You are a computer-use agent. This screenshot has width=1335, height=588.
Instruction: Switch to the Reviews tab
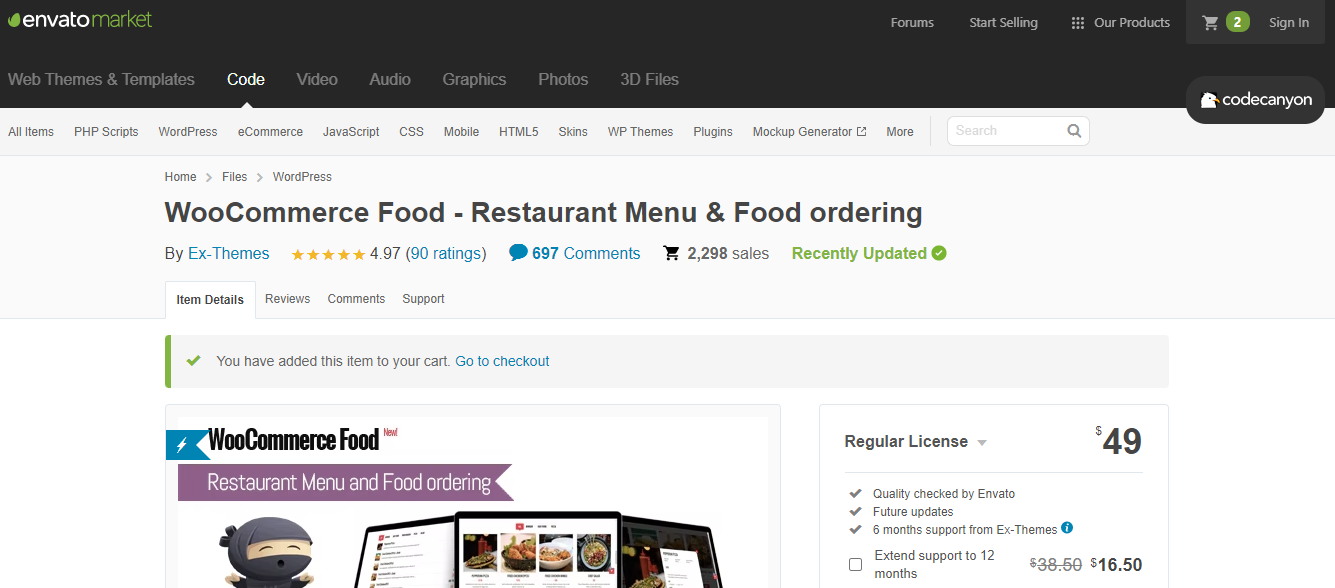(288, 299)
